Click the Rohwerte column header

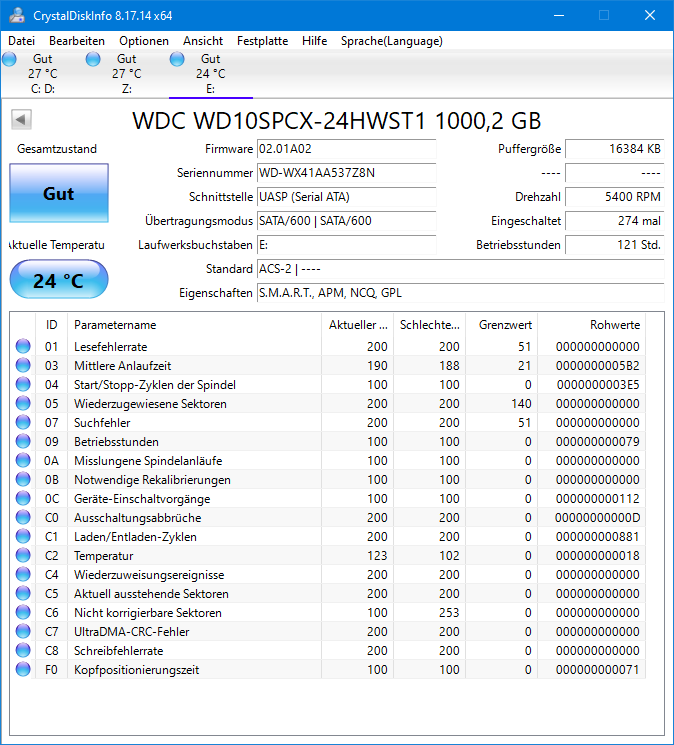pos(592,325)
